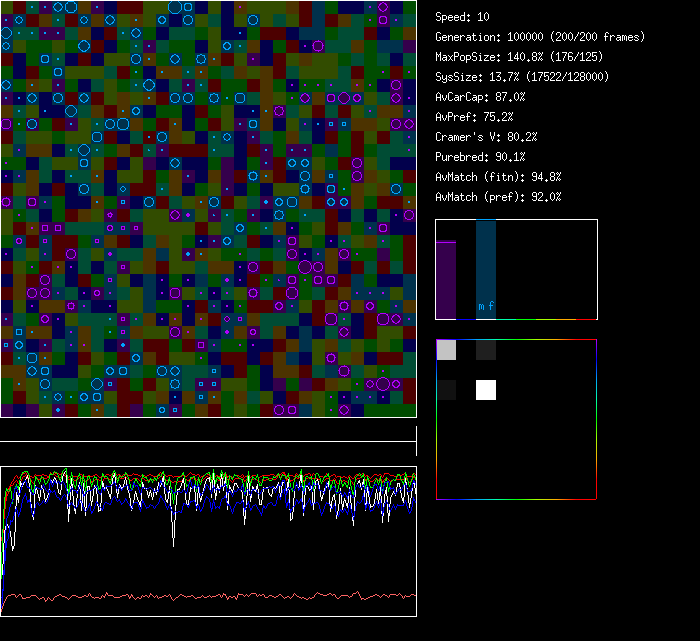Click the Cramer's V: 80.2% statistic
Image resolution: width=700 pixels, height=641 pixels.
point(486,137)
